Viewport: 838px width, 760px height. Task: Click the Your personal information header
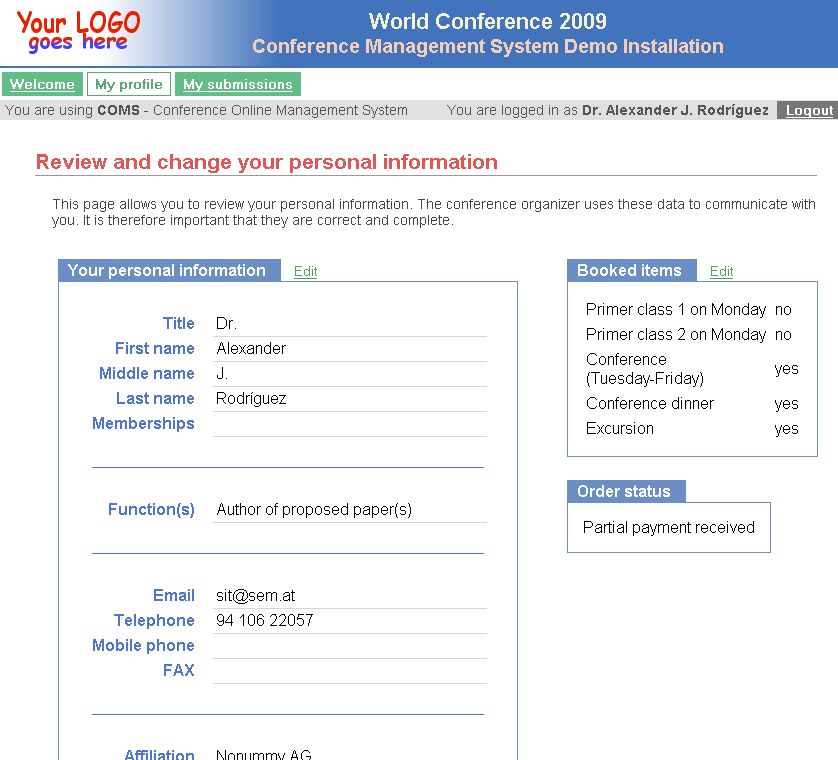click(169, 270)
